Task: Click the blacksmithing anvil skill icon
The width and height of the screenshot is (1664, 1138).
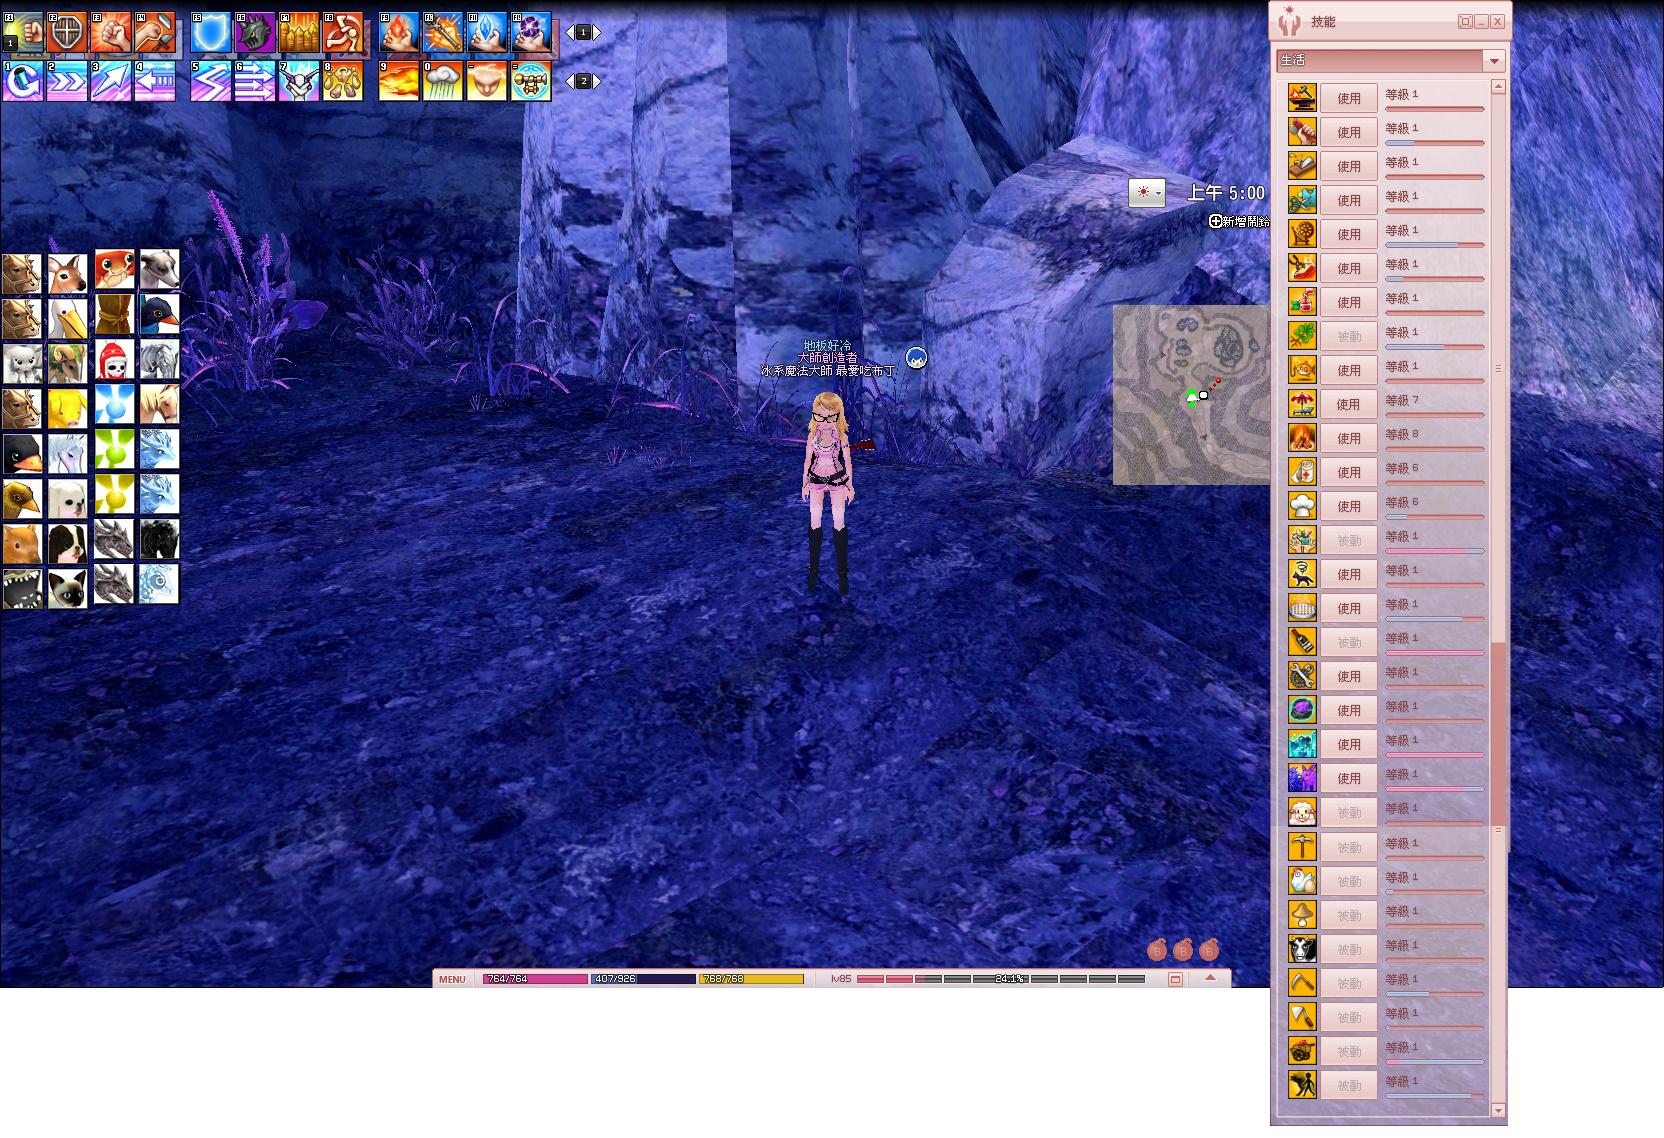Action: [x=1301, y=98]
